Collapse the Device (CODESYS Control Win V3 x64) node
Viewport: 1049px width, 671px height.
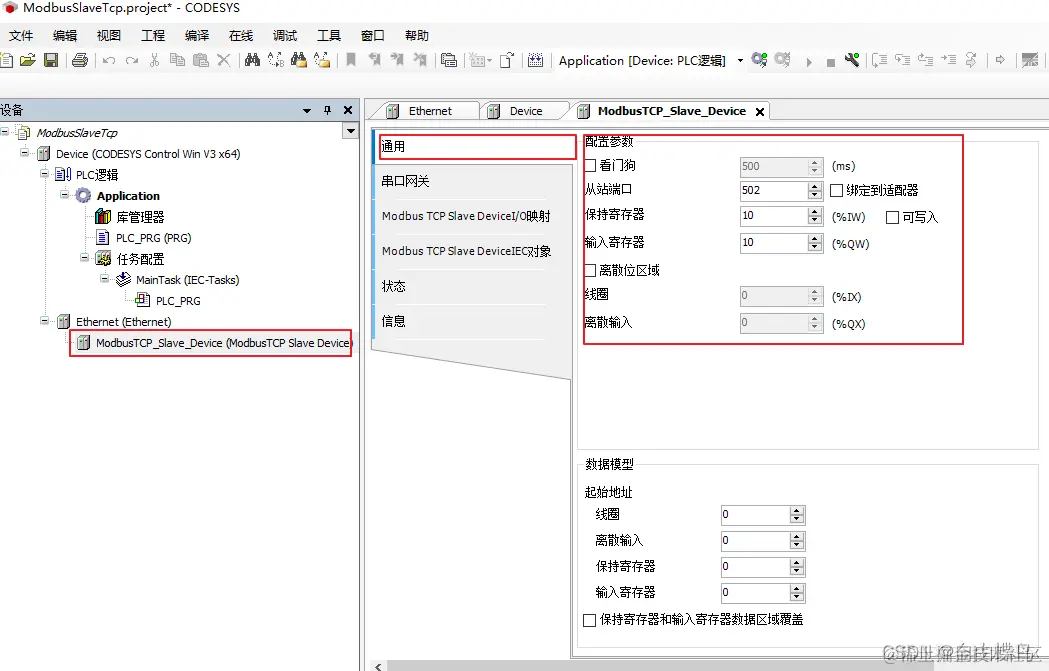(x=25, y=153)
